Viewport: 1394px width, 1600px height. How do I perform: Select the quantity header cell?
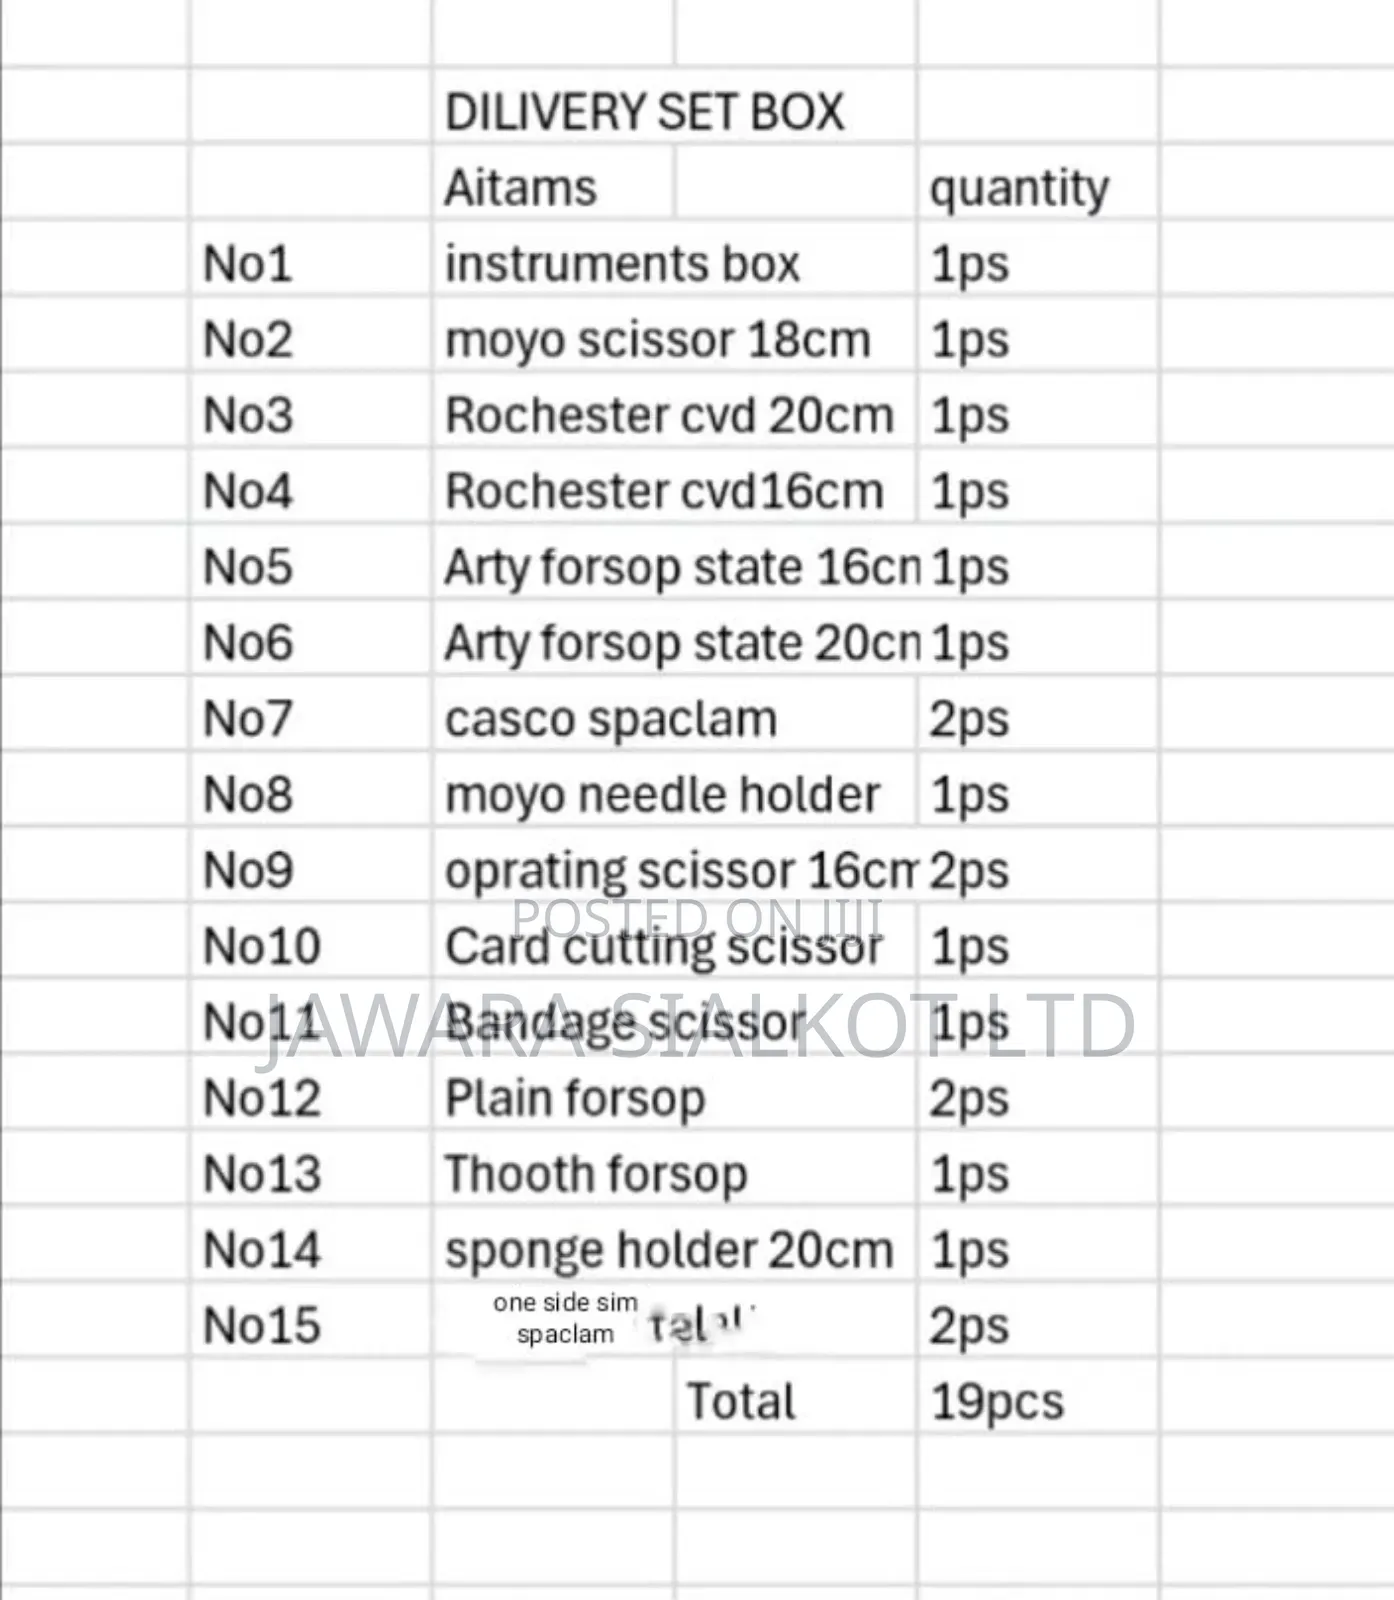click(1037, 183)
